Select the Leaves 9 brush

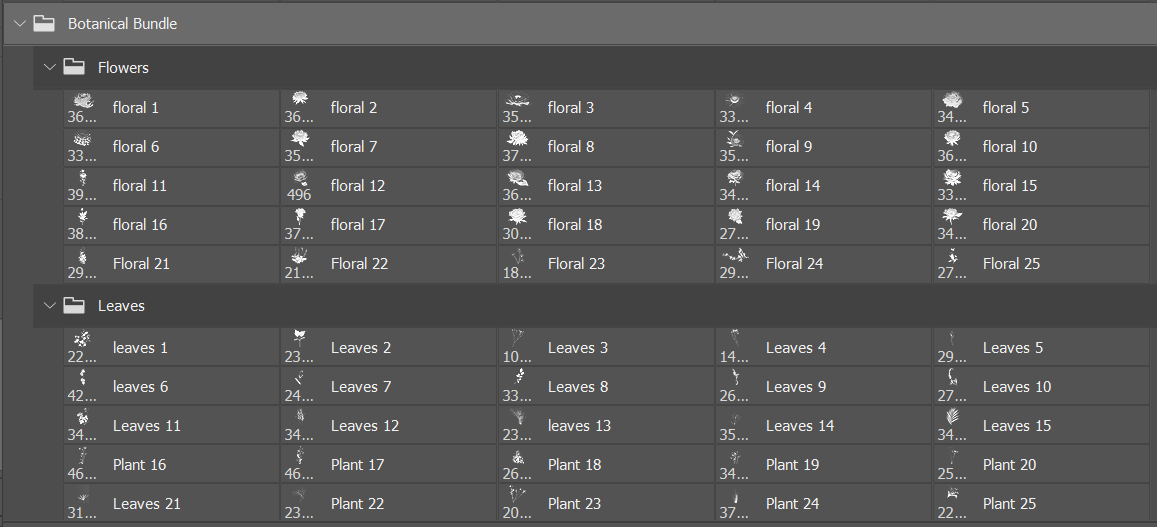coord(795,387)
